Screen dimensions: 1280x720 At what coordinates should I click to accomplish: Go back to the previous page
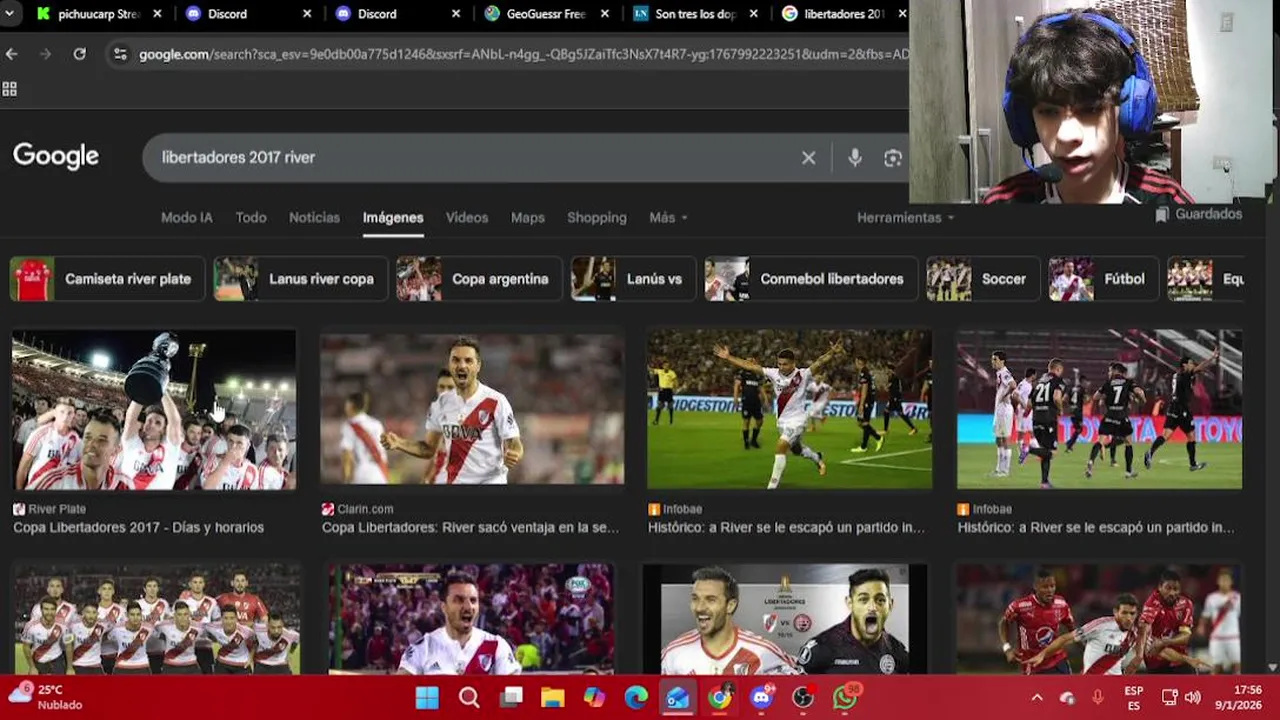[x=12, y=54]
